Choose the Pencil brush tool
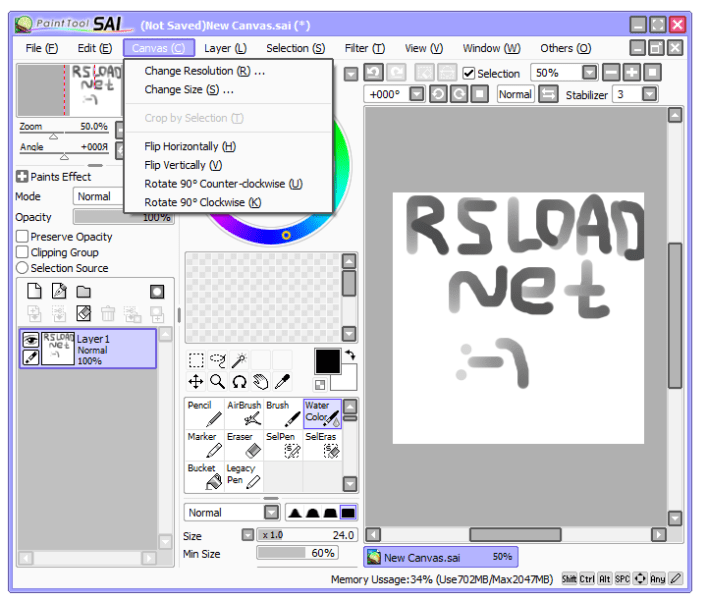Image resolution: width=707 pixels, height=600 pixels. pos(205,413)
